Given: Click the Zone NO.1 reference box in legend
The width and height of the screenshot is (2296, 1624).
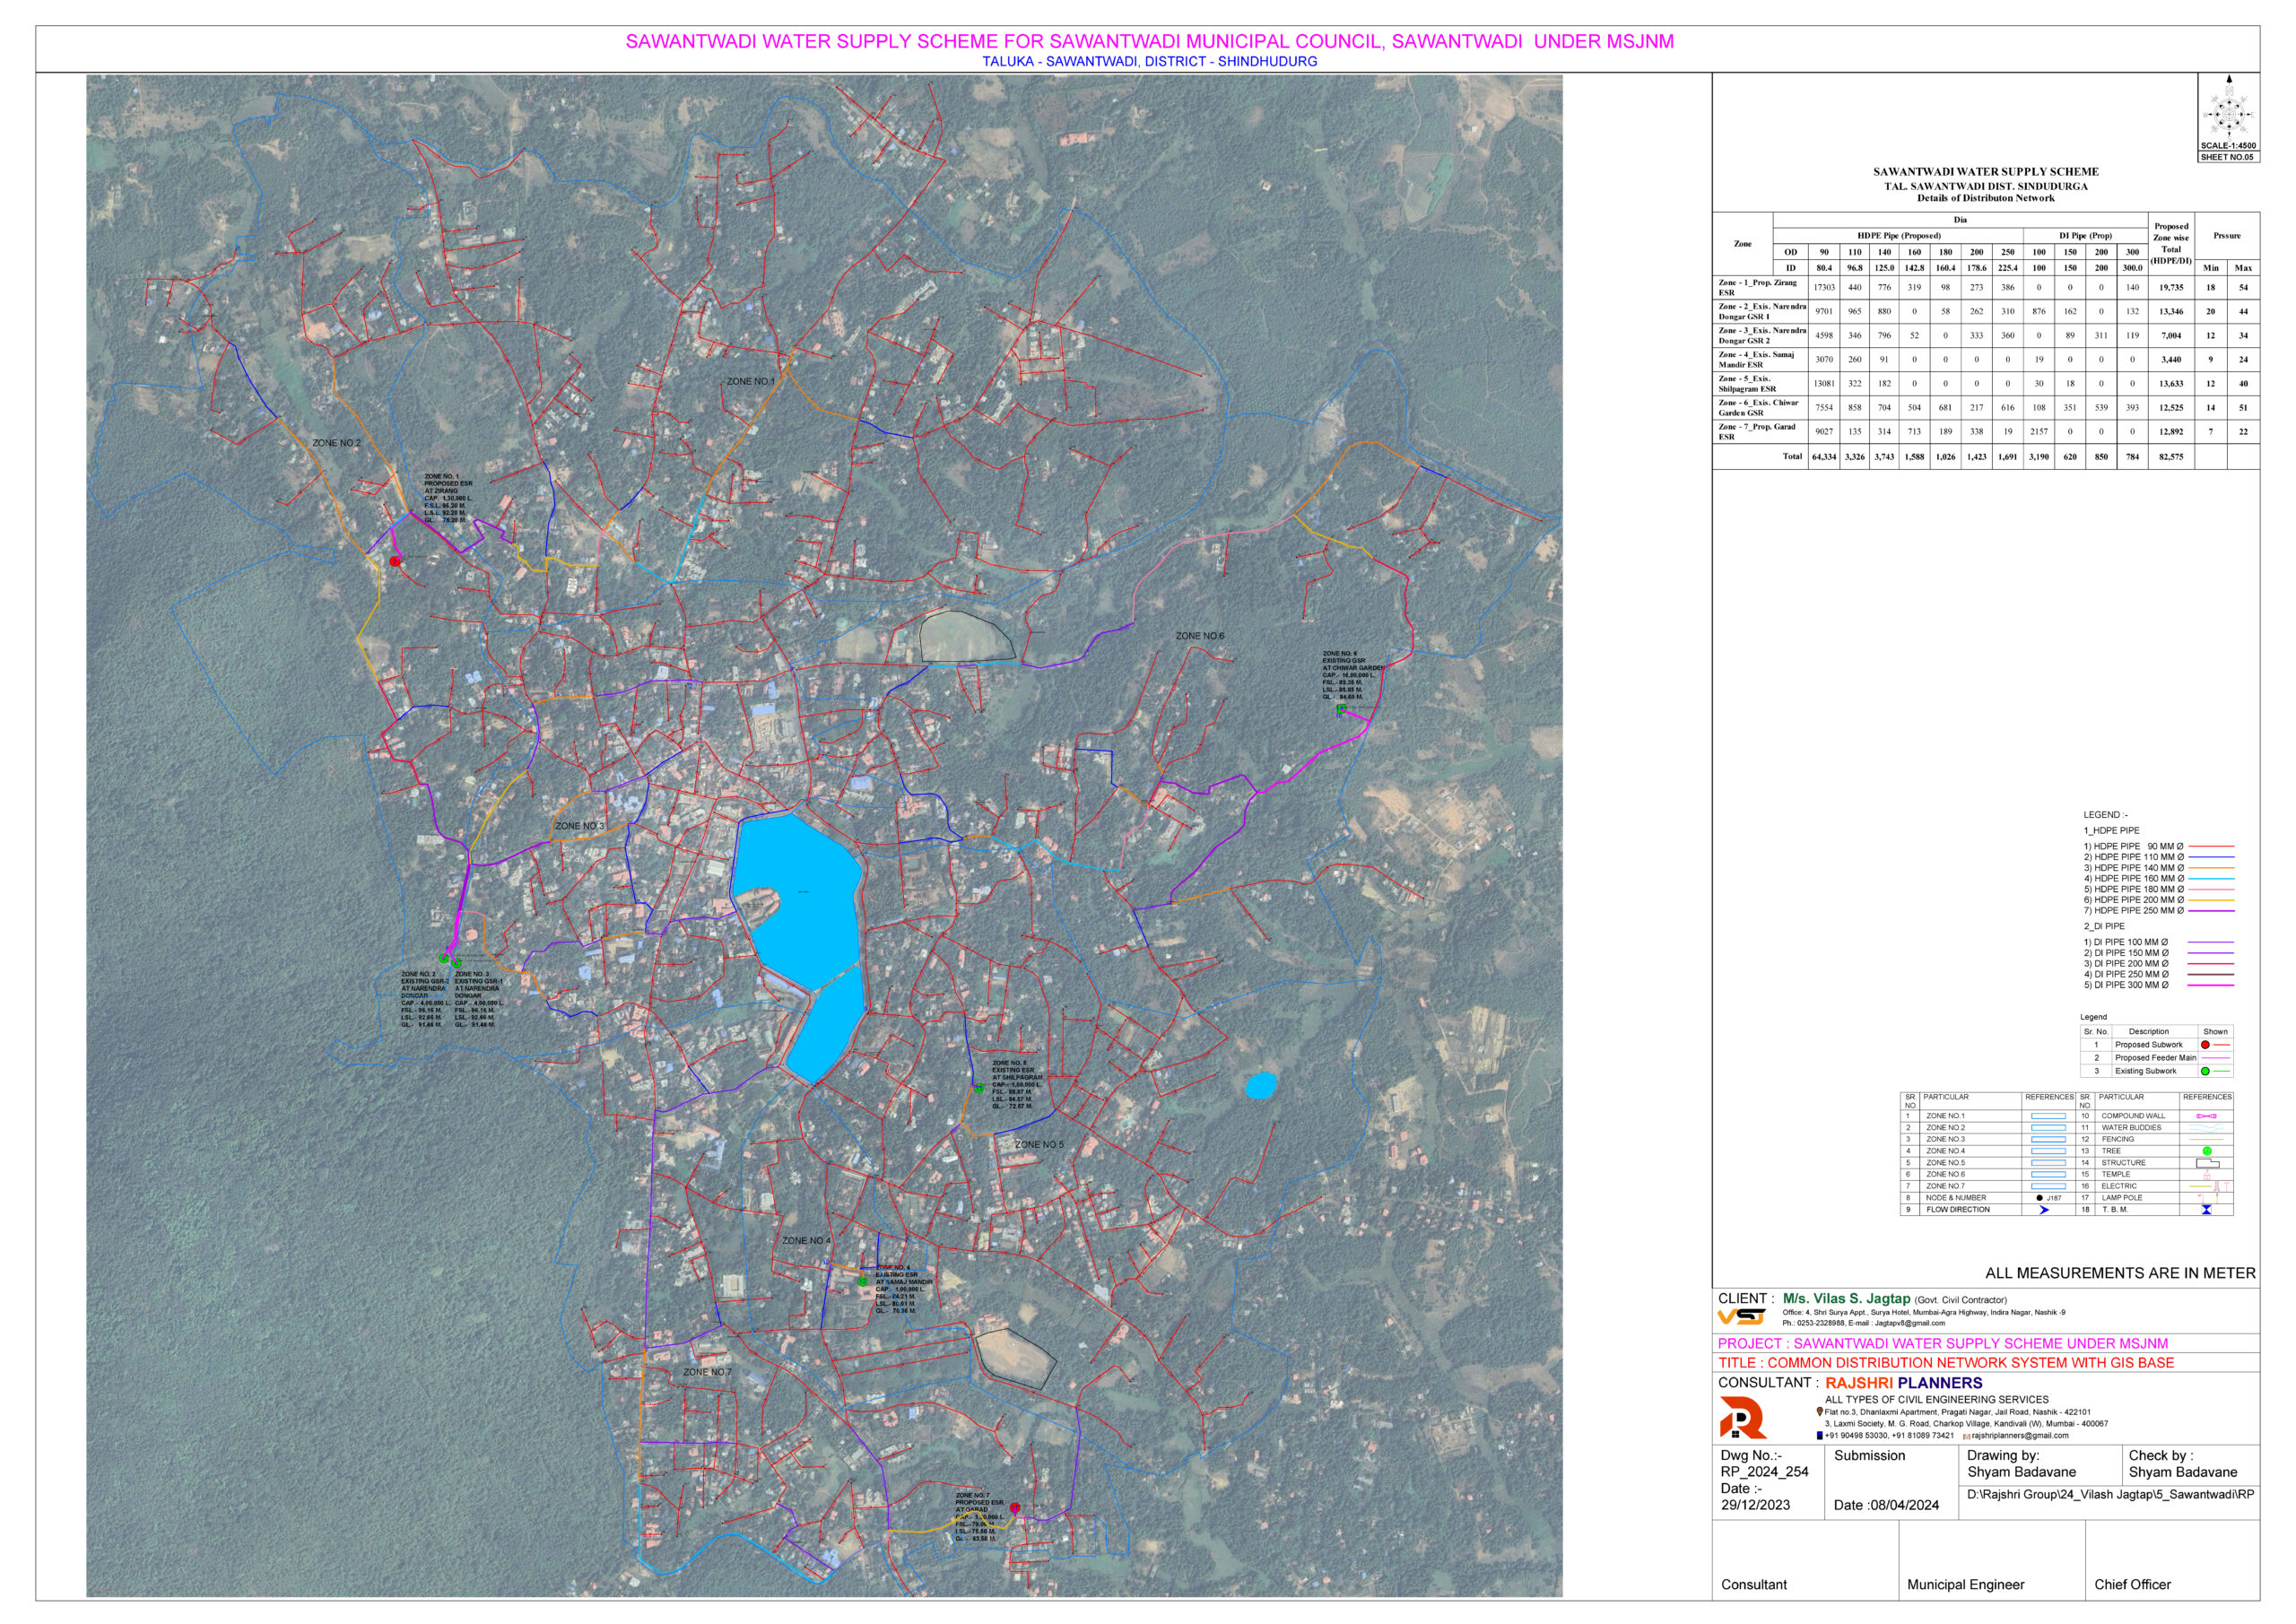Looking at the screenshot, I should (x=2048, y=1116).
